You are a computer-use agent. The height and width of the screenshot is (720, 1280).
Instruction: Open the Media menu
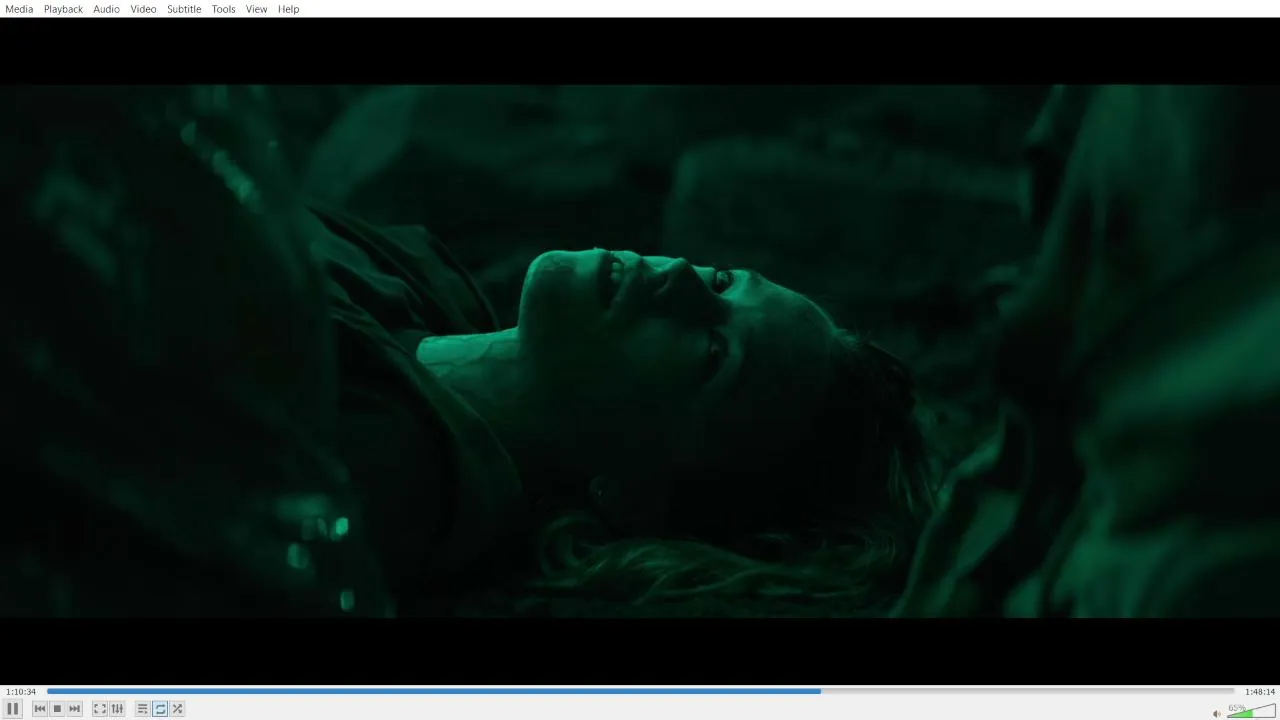pos(19,9)
